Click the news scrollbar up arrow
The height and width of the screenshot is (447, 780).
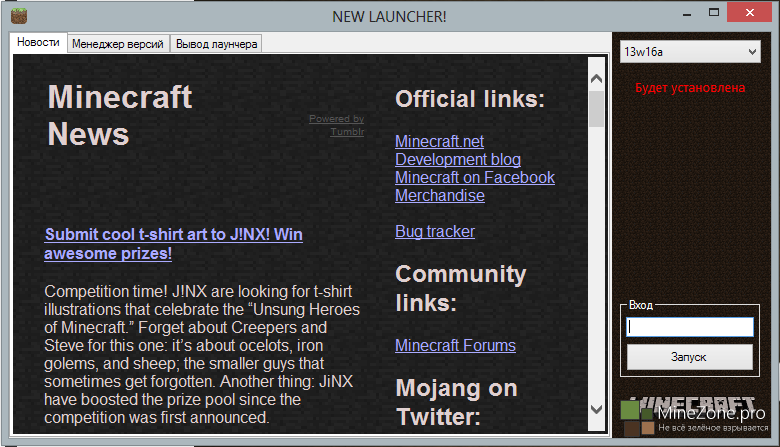click(596, 75)
